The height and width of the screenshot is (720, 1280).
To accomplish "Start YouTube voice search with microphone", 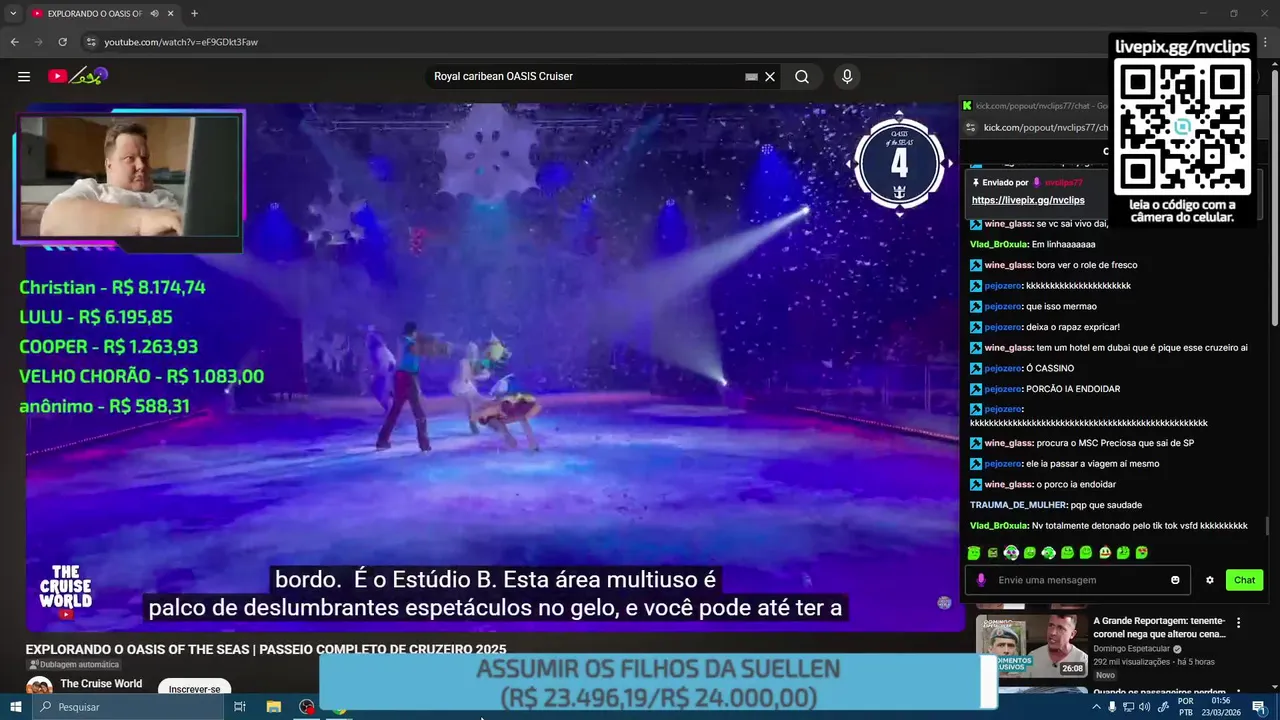I will pyautogui.click(x=847, y=77).
